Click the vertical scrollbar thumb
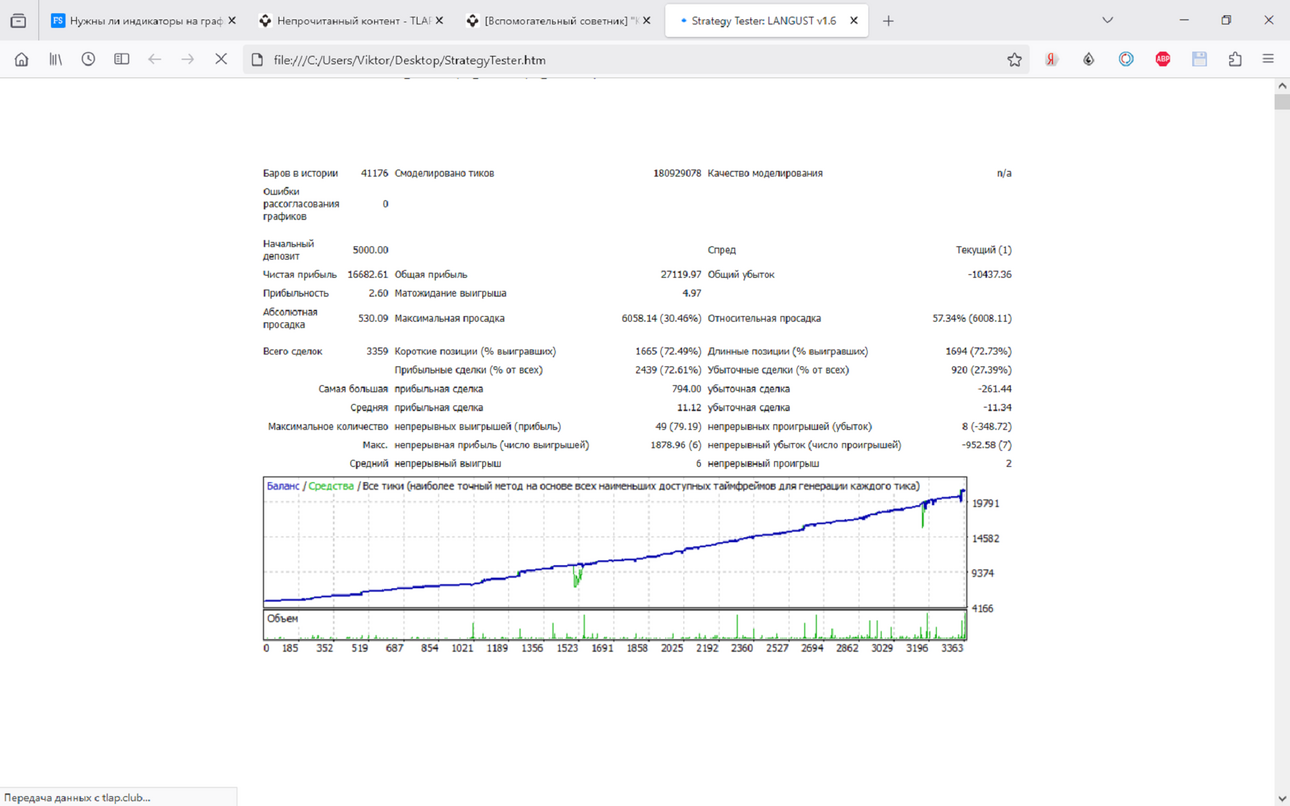Viewport: 1290px width, 806px height. (1281, 102)
